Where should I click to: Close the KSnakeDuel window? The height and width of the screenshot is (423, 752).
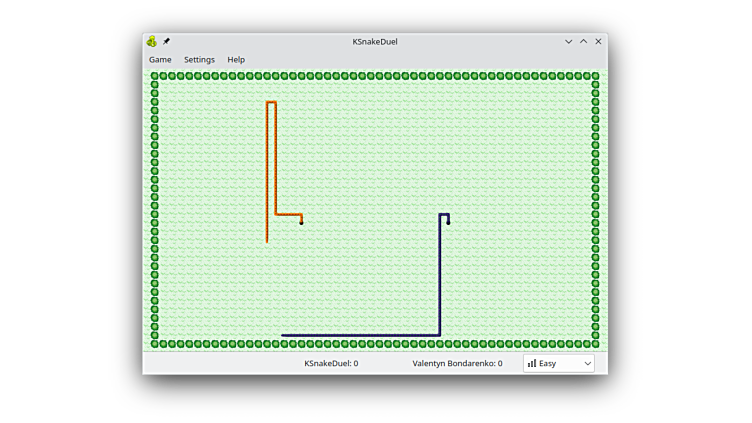(x=599, y=41)
